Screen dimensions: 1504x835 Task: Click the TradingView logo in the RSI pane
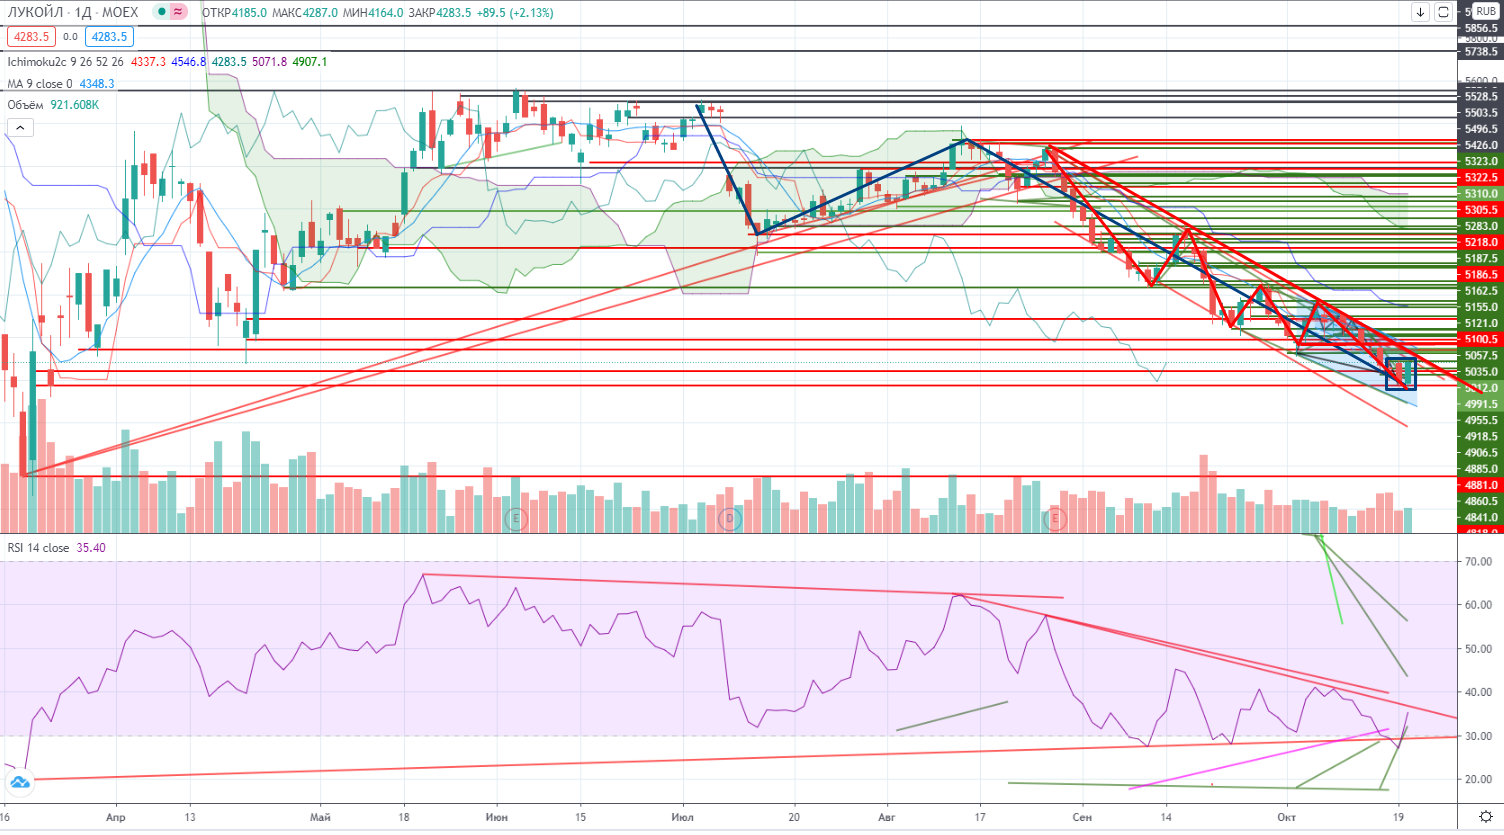click(x=19, y=784)
